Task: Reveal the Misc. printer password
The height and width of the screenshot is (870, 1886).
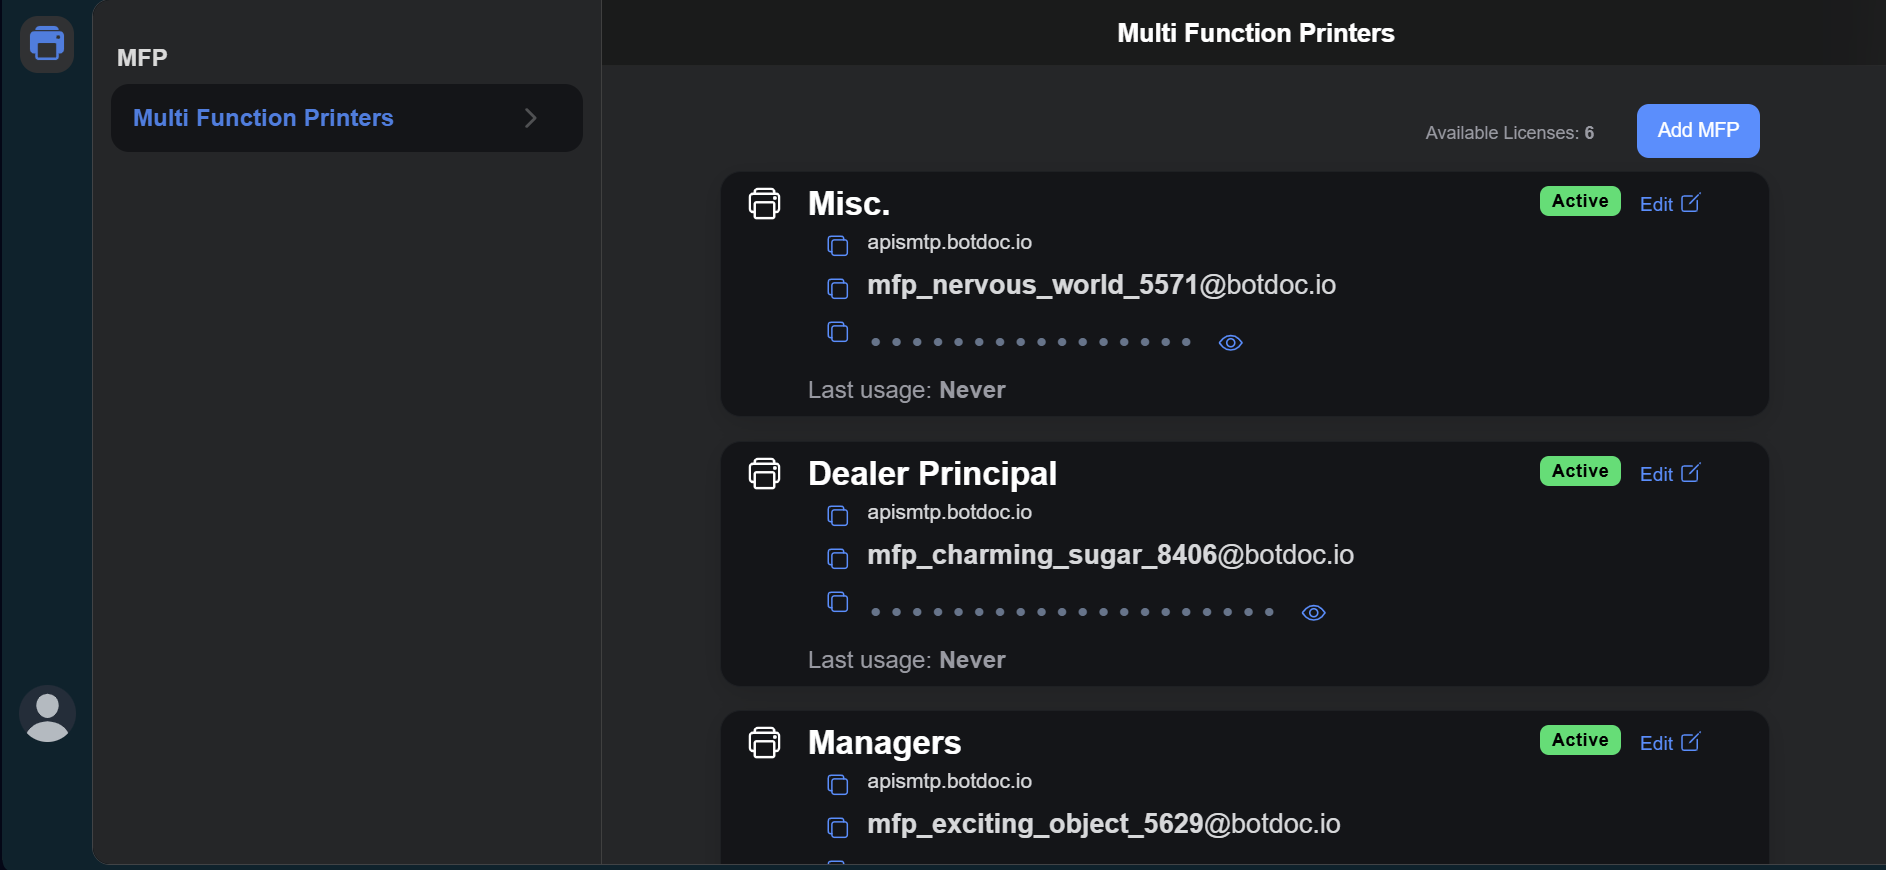Action: pos(1230,343)
